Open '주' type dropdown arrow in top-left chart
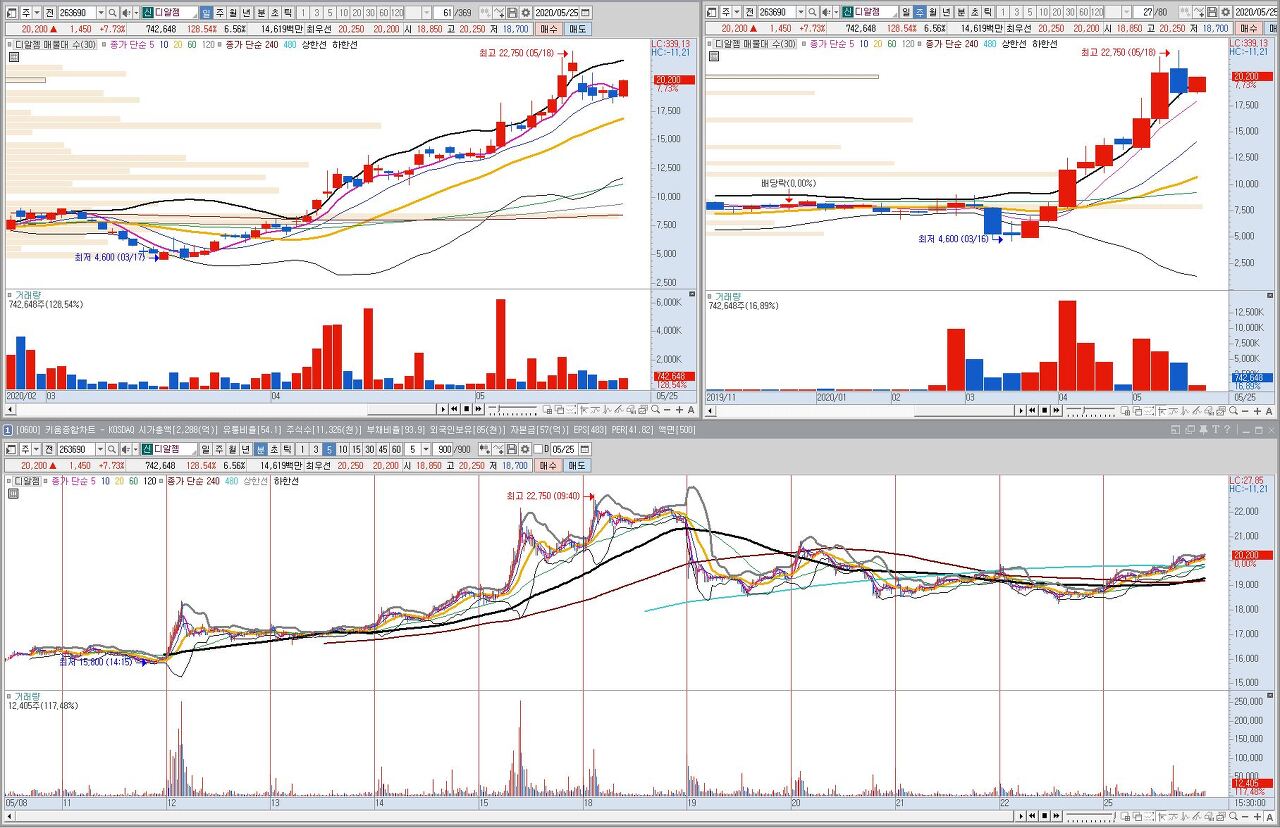The image size is (1280, 828). 36,12
